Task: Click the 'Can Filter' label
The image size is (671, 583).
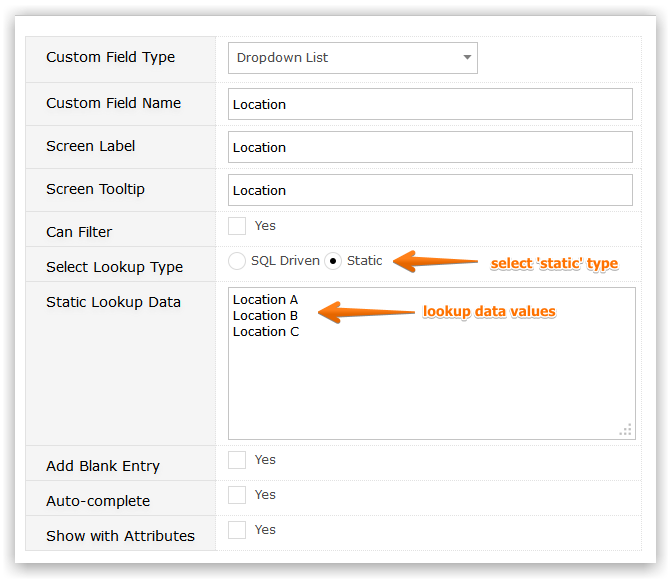Action: [79, 232]
